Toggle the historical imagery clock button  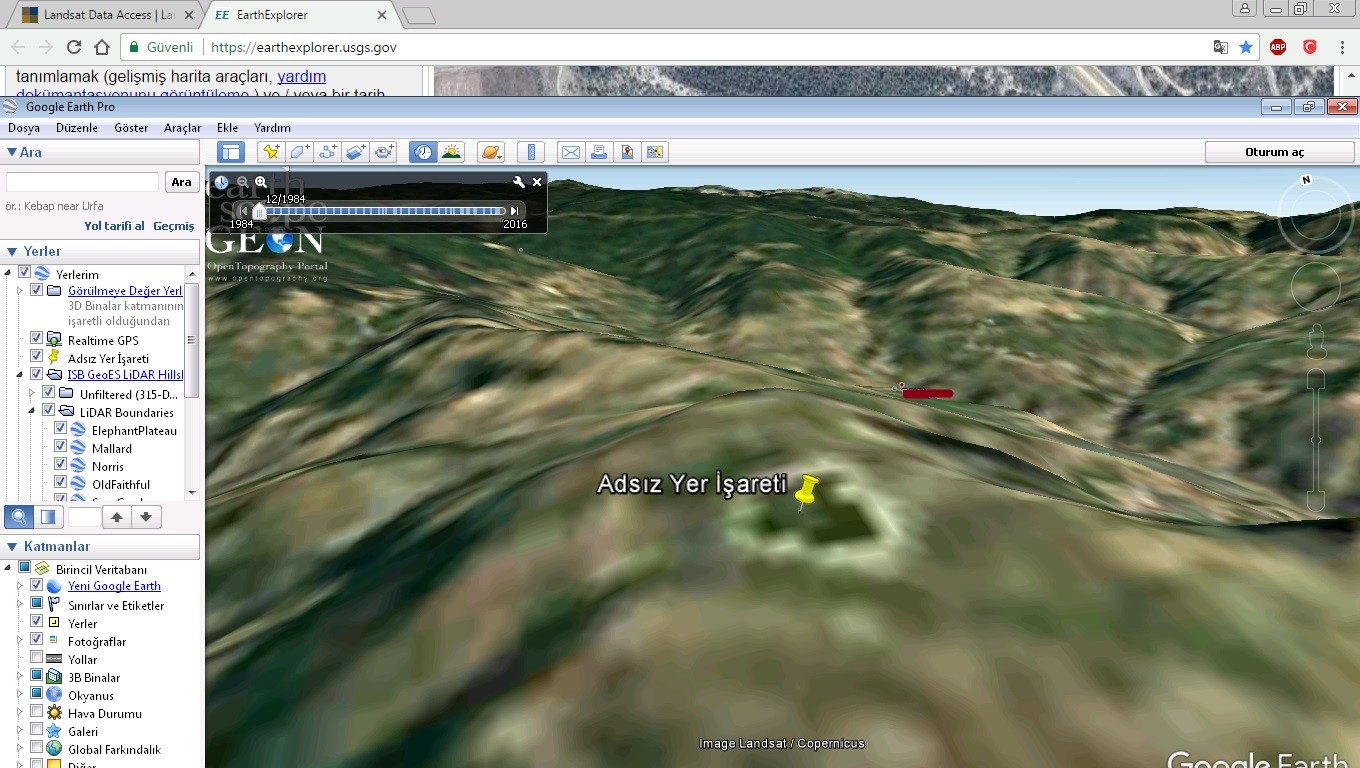[x=424, y=152]
